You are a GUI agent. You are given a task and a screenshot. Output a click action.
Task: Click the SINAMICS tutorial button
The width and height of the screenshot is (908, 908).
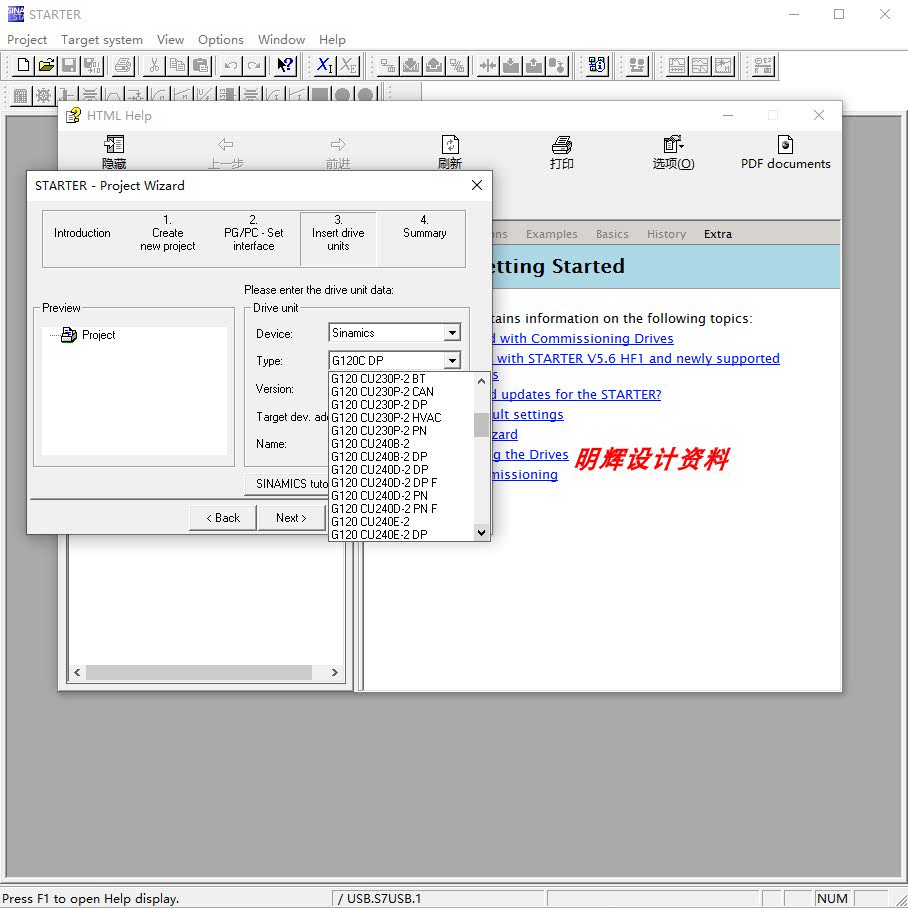point(287,484)
